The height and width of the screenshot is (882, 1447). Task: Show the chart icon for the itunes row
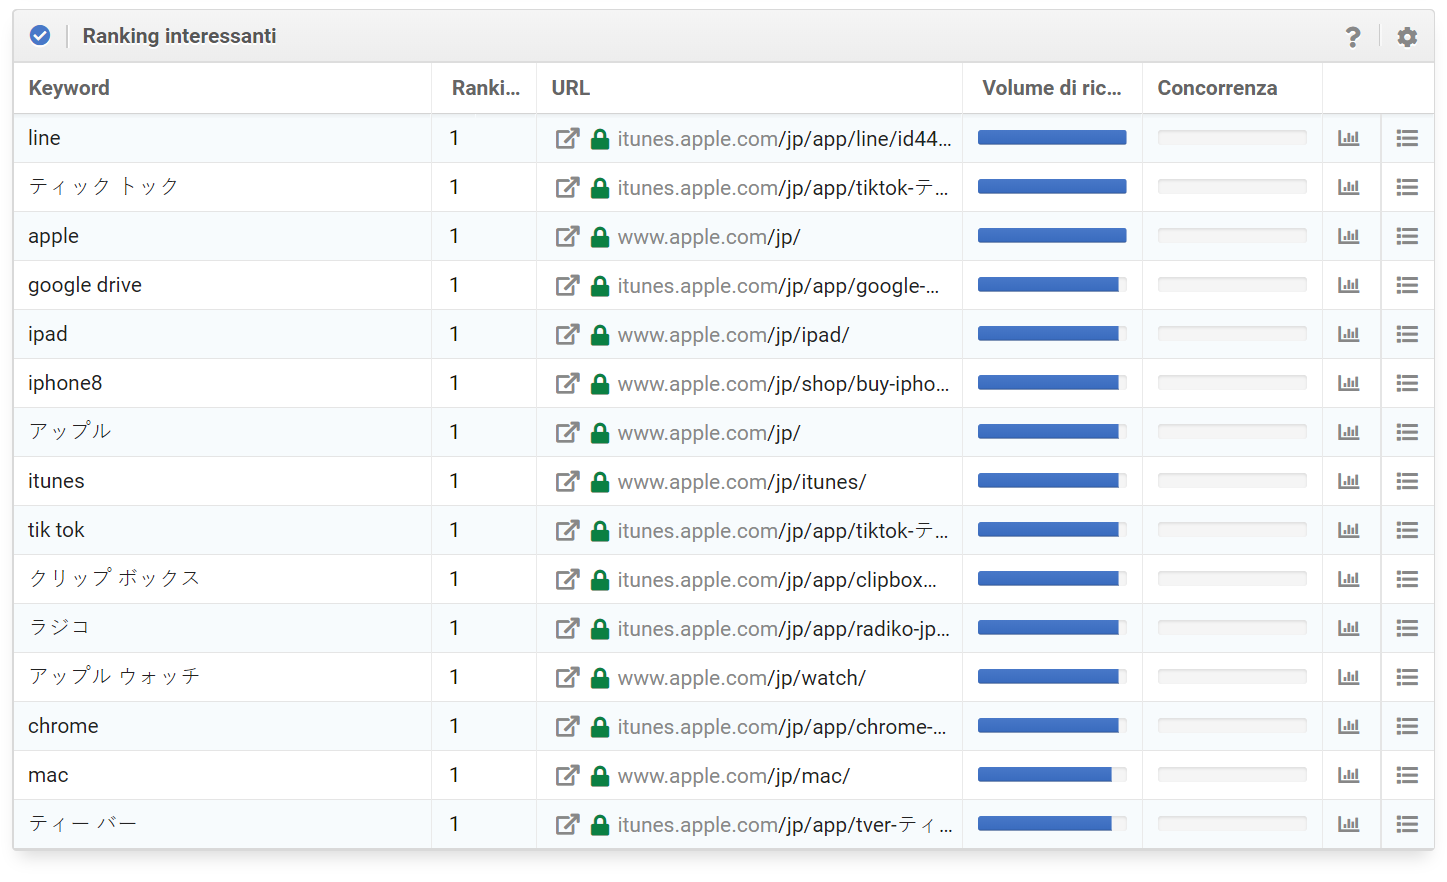(x=1349, y=481)
